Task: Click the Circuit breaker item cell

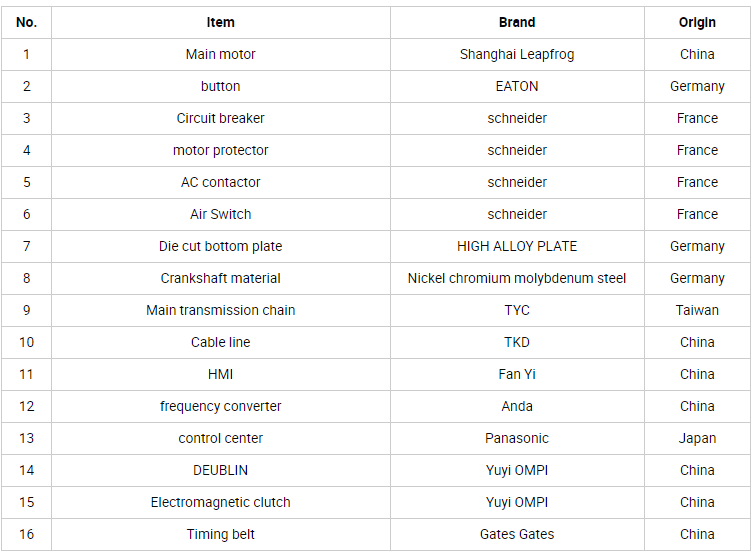Action: point(221,118)
